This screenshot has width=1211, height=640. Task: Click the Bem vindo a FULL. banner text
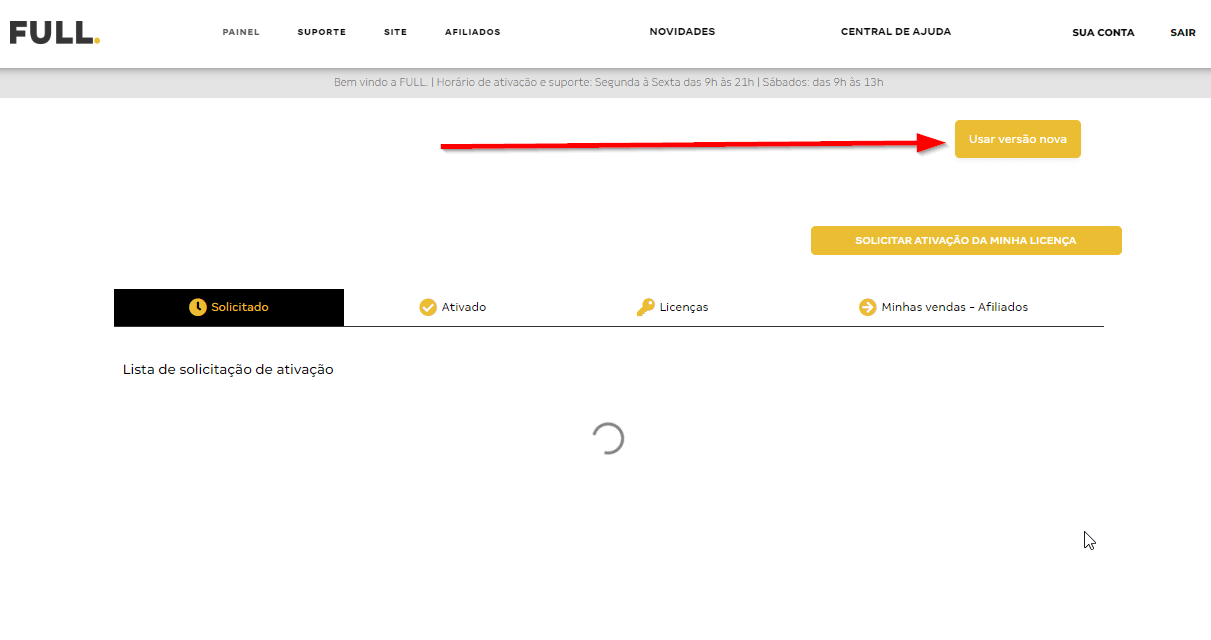click(608, 82)
